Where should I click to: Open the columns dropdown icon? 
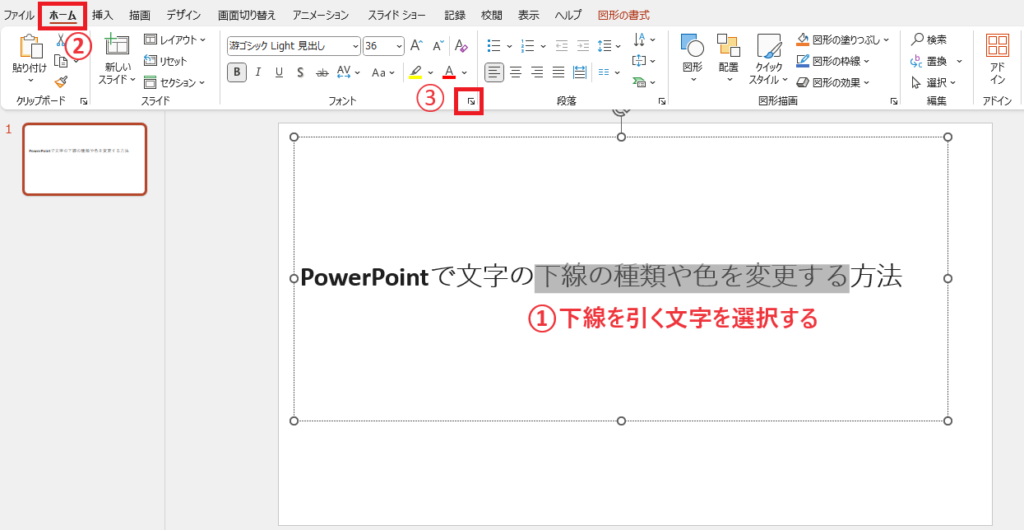pyautogui.click(x=607, y=72)
